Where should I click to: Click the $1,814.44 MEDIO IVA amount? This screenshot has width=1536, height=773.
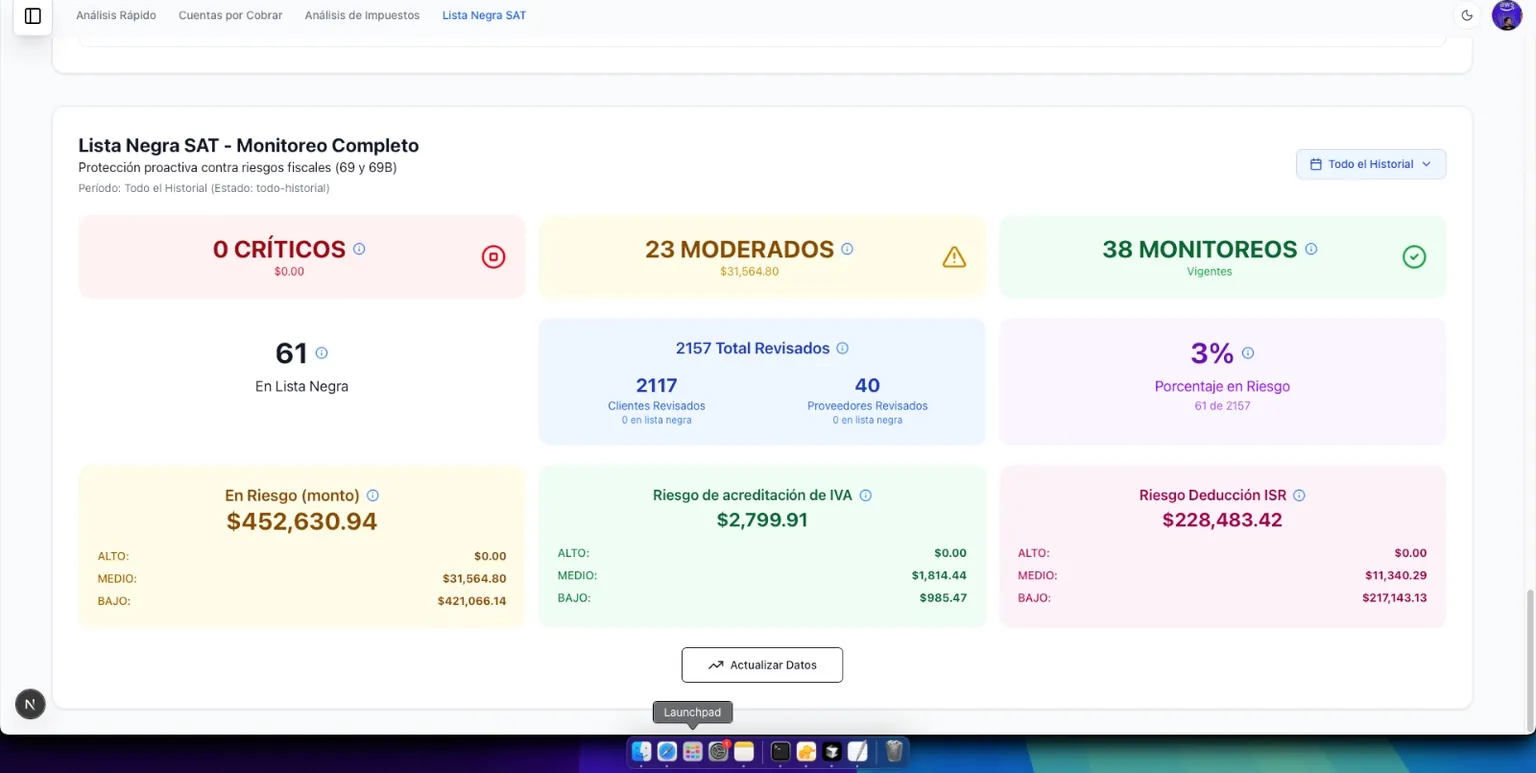coord(939,575)
